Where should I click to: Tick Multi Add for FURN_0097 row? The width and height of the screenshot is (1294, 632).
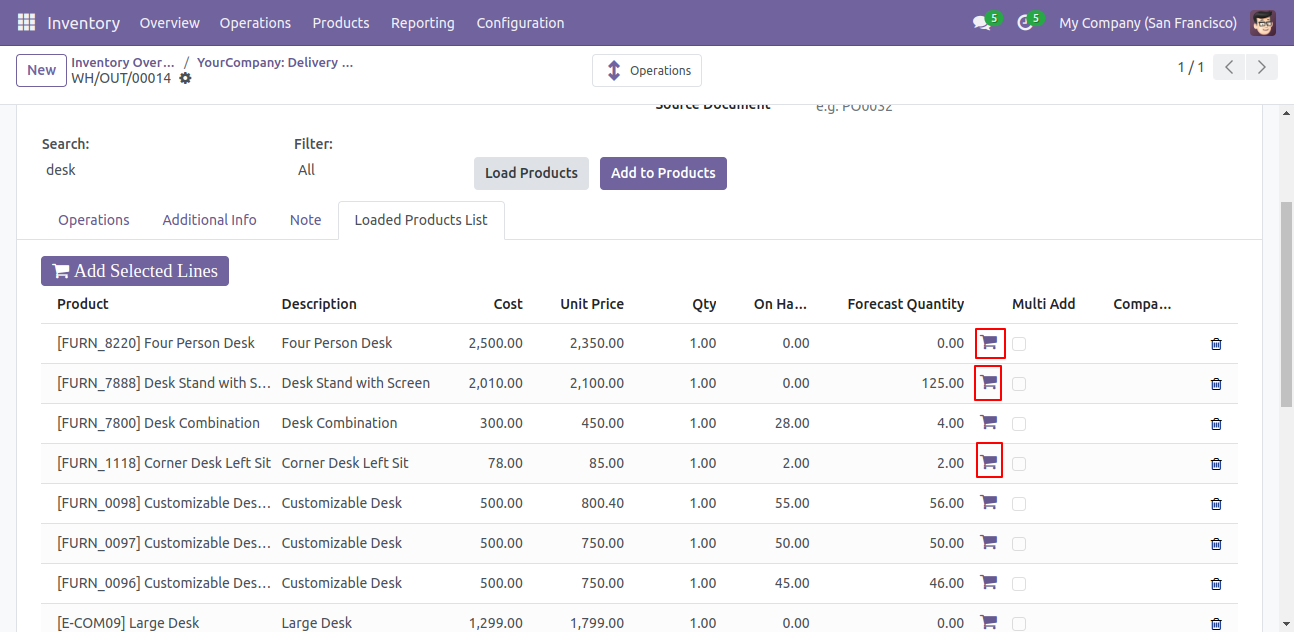tap(1019, 544)
